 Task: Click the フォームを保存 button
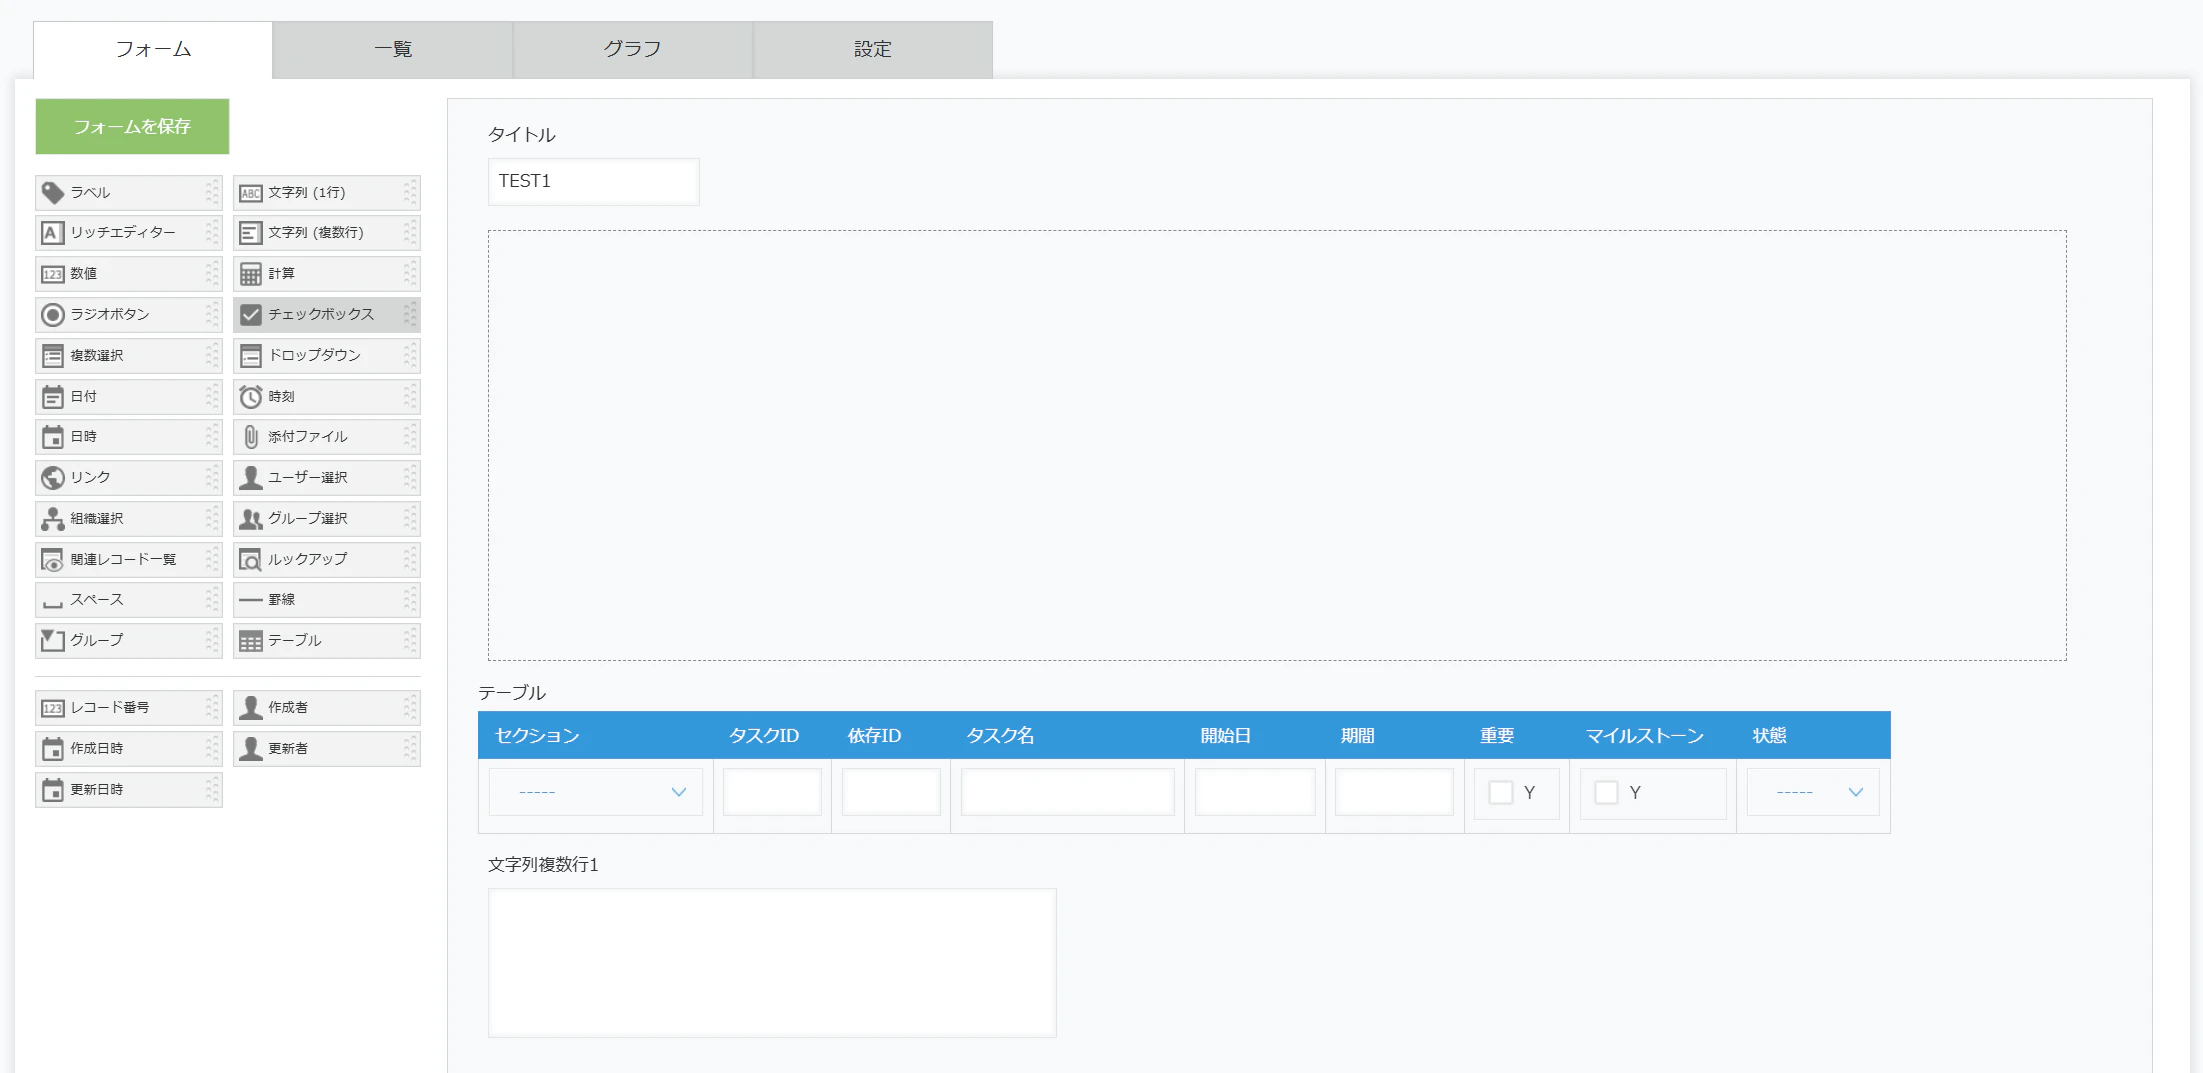132,126
